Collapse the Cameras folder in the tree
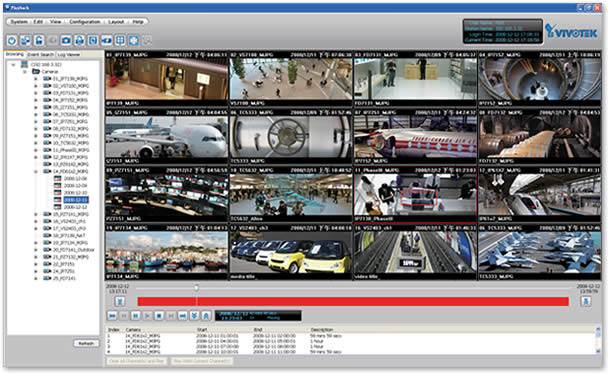 click(x=25, y=72)
